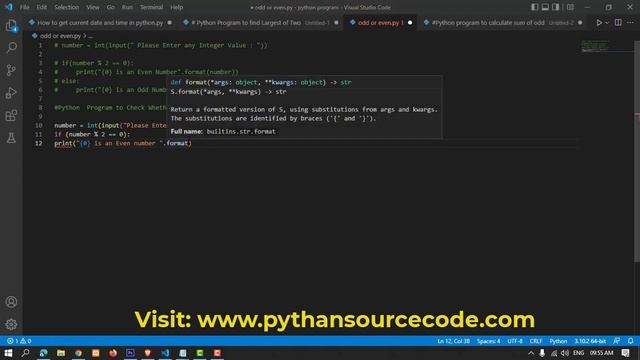Viewport: 640px width, 360px height.
Task: Select VS Code icon in taskbar
Action: click(165, 353)
